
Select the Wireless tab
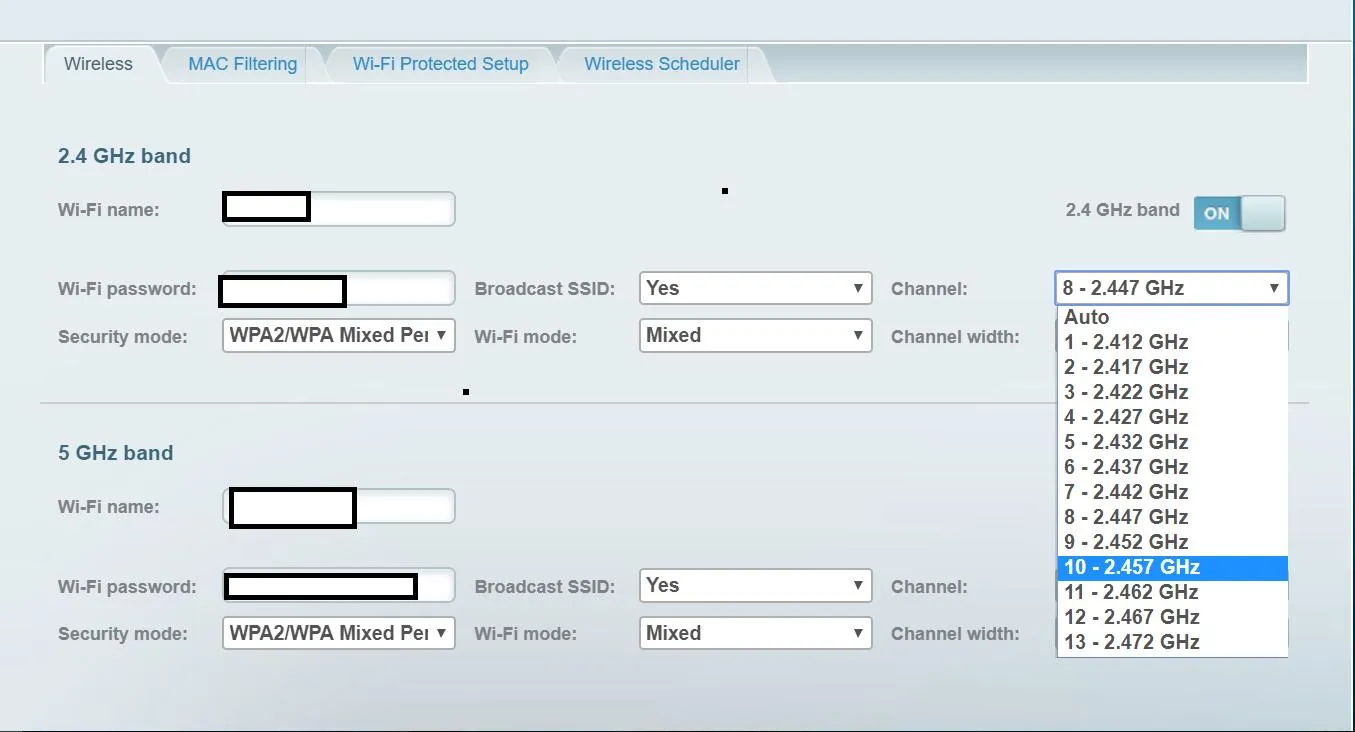point(98,64)
